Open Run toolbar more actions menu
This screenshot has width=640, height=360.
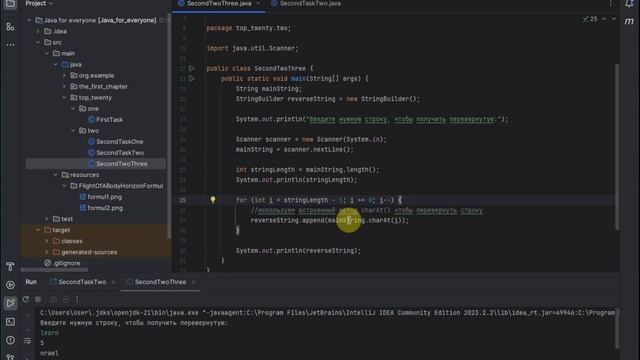click(x=77, y=300)
